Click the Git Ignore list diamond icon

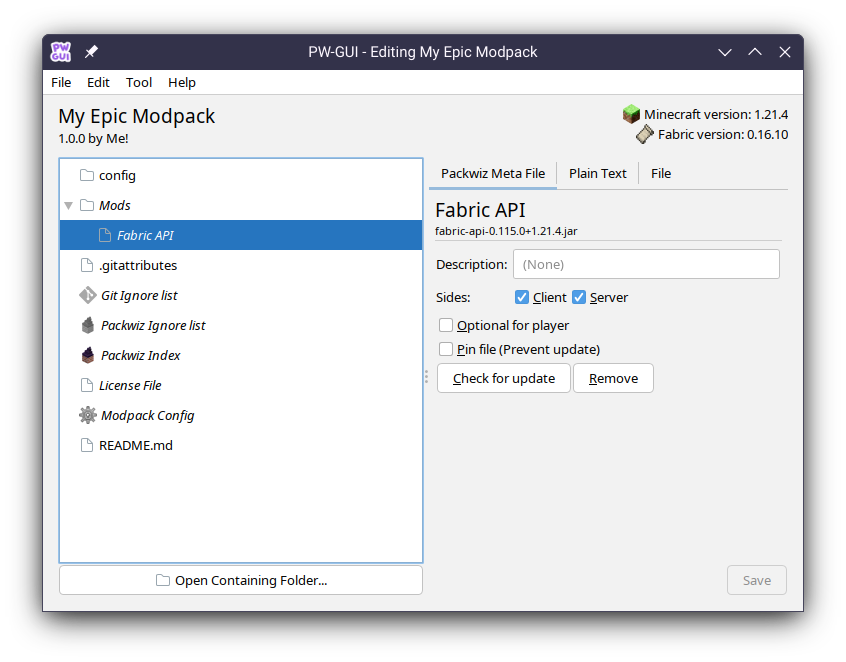pos(86,295)
